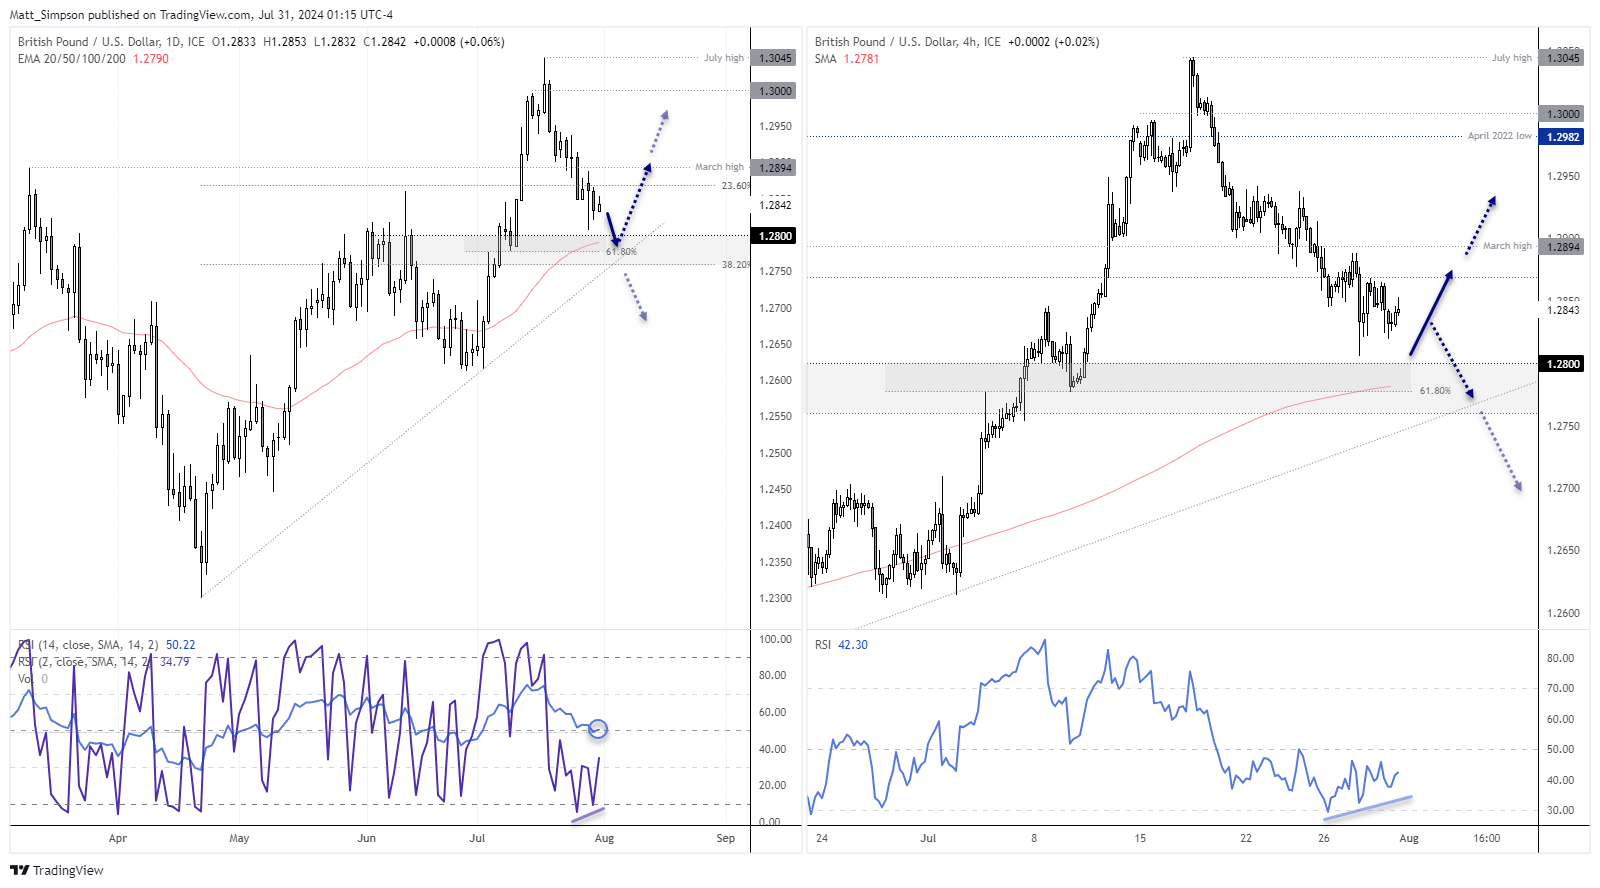This screenshot has width=1600, height=888.
Task: Click the 1.2842 last price on the 1D axis
Action: tap(775, 205)
